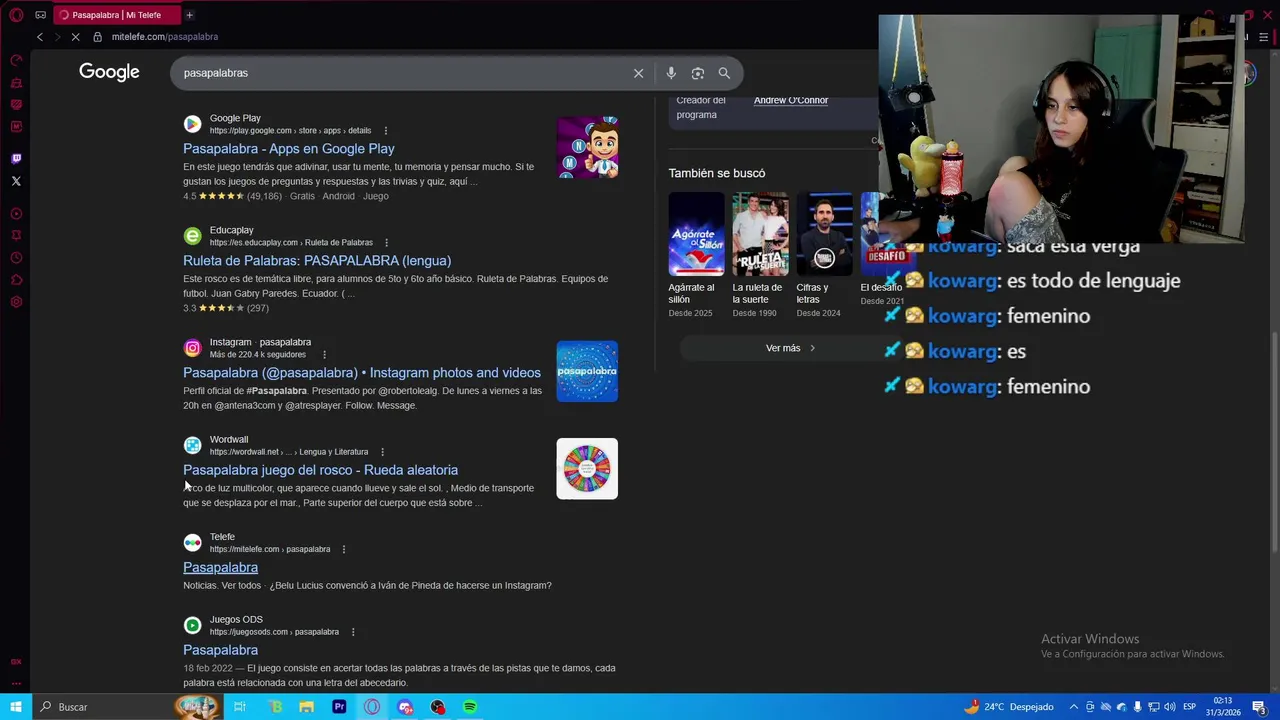Open volume control in system tray
Viewport: 1280px width, 720px height.
[x=1169, y=707]
